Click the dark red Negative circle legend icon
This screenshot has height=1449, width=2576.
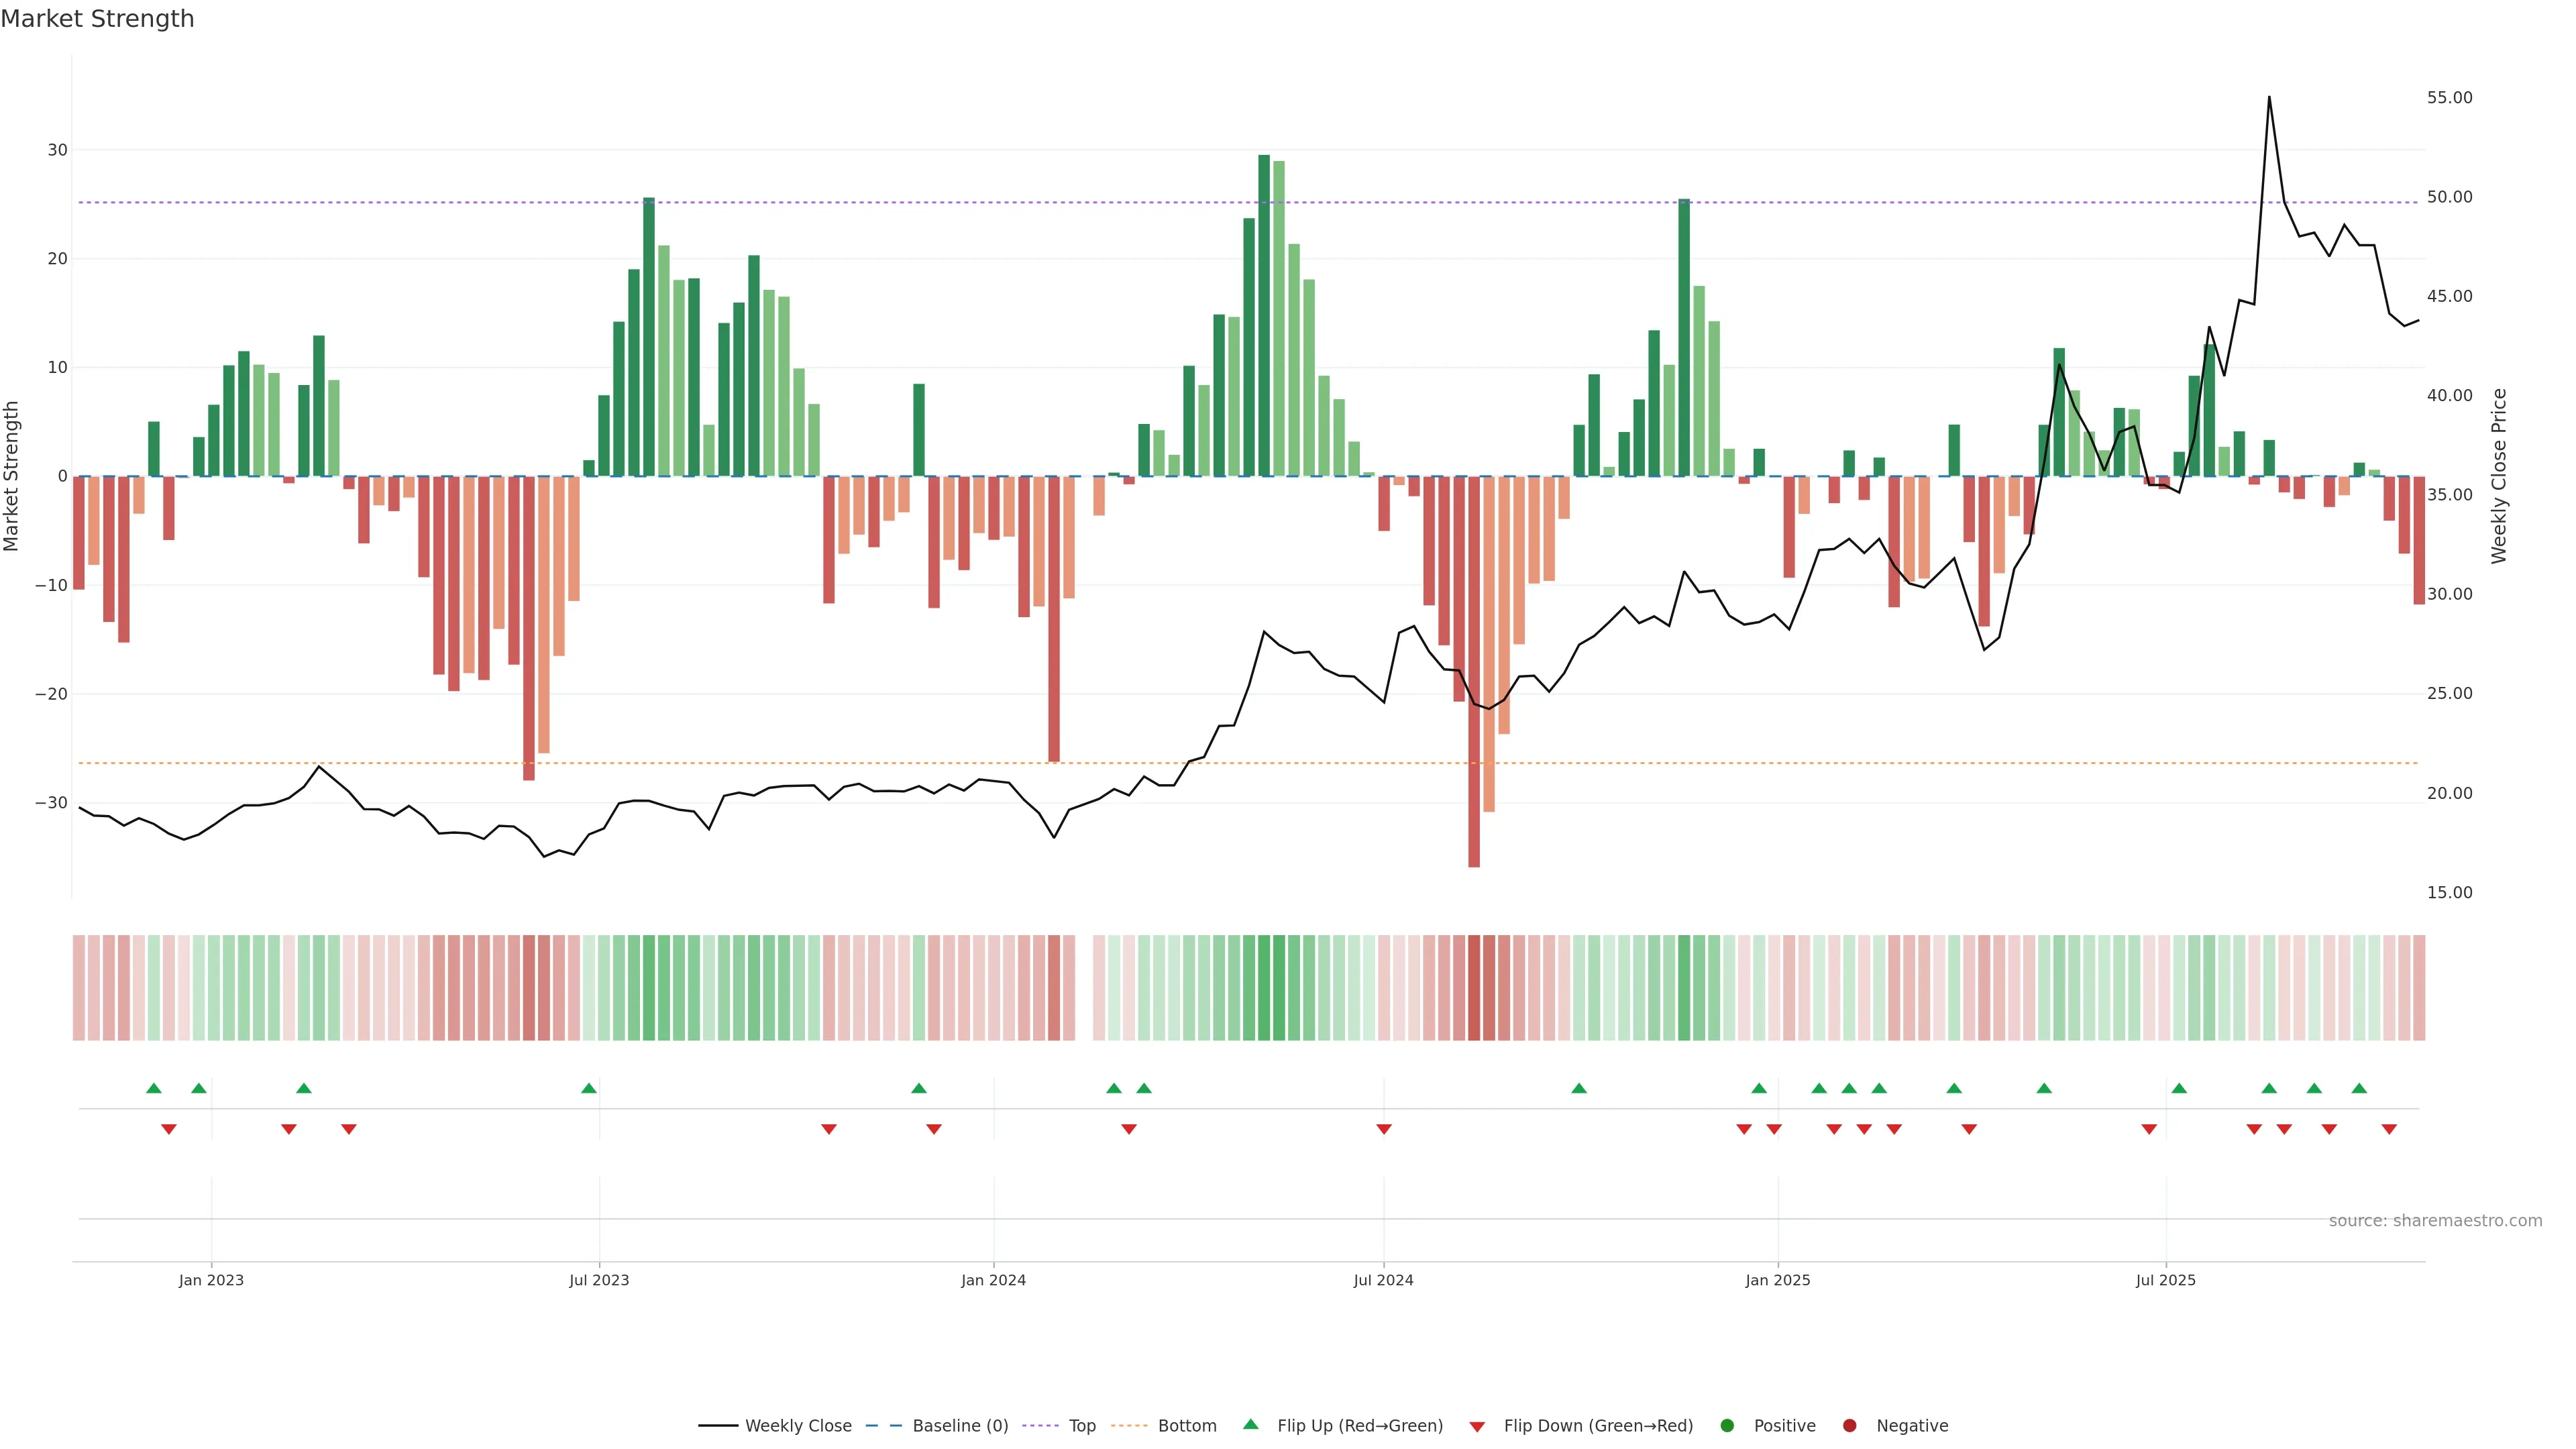click(x=1849, y=1426)
